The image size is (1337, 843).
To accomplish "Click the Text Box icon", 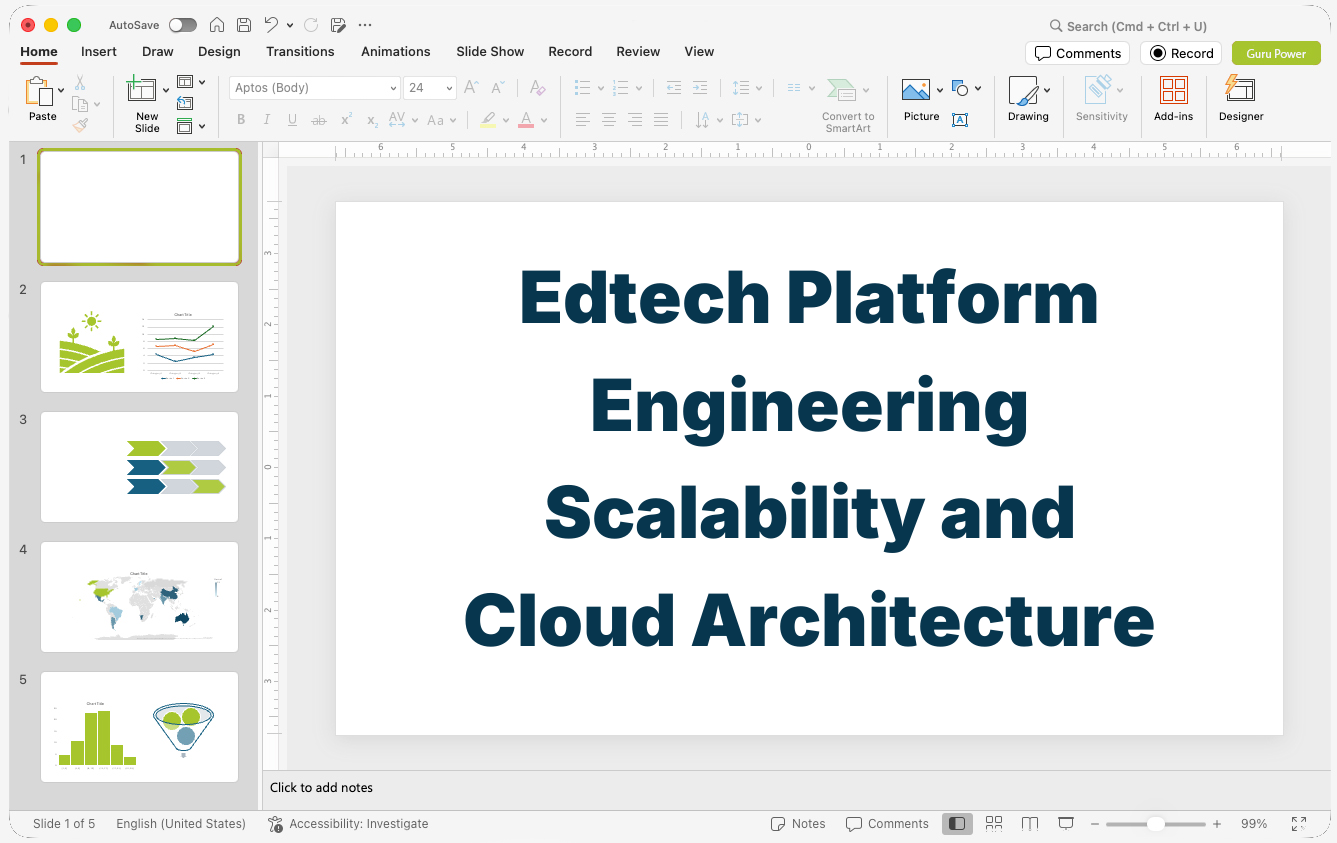I will [x=960, y=120].
